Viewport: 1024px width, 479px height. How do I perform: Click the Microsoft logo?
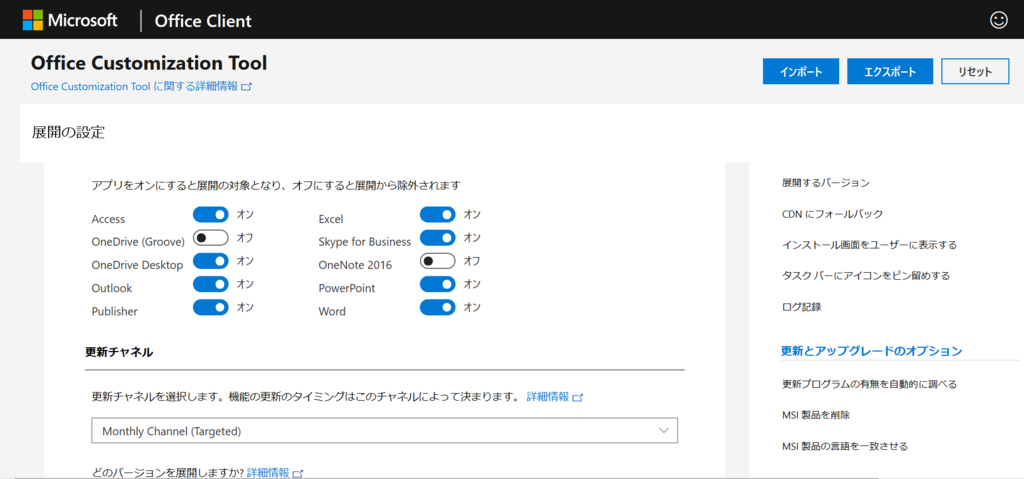coord(70,20)
